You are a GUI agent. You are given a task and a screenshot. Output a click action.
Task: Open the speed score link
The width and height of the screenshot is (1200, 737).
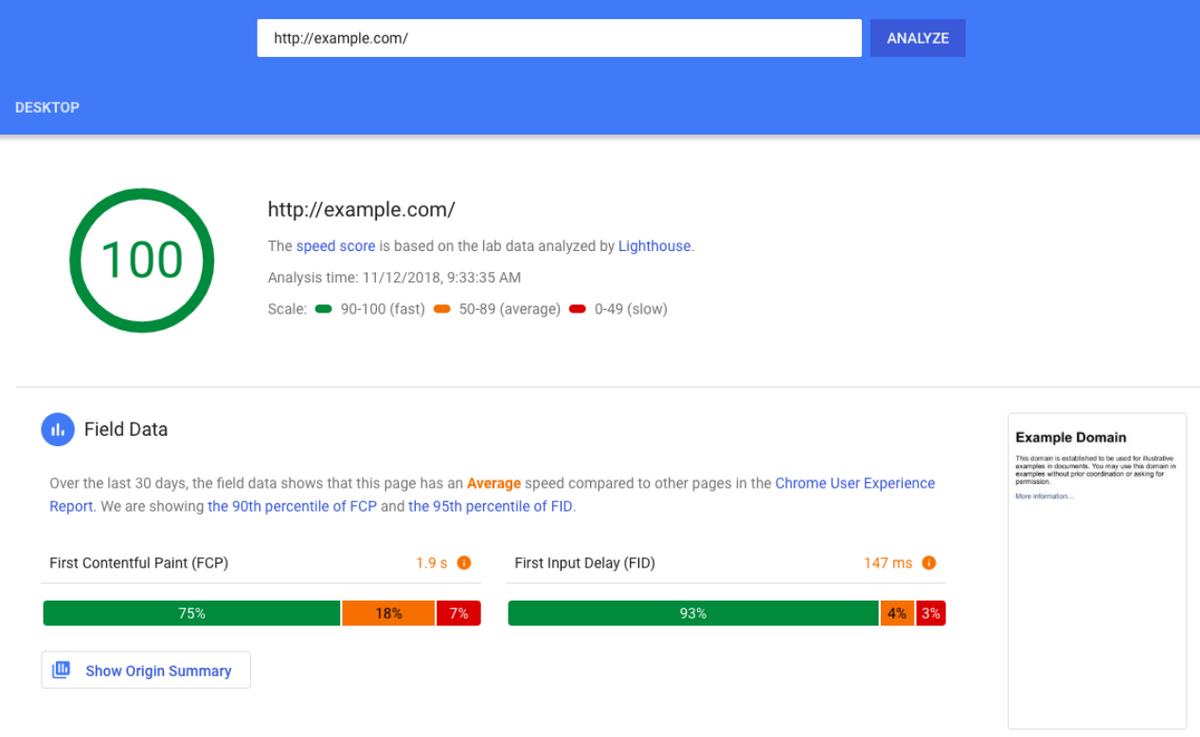[336, 246]
